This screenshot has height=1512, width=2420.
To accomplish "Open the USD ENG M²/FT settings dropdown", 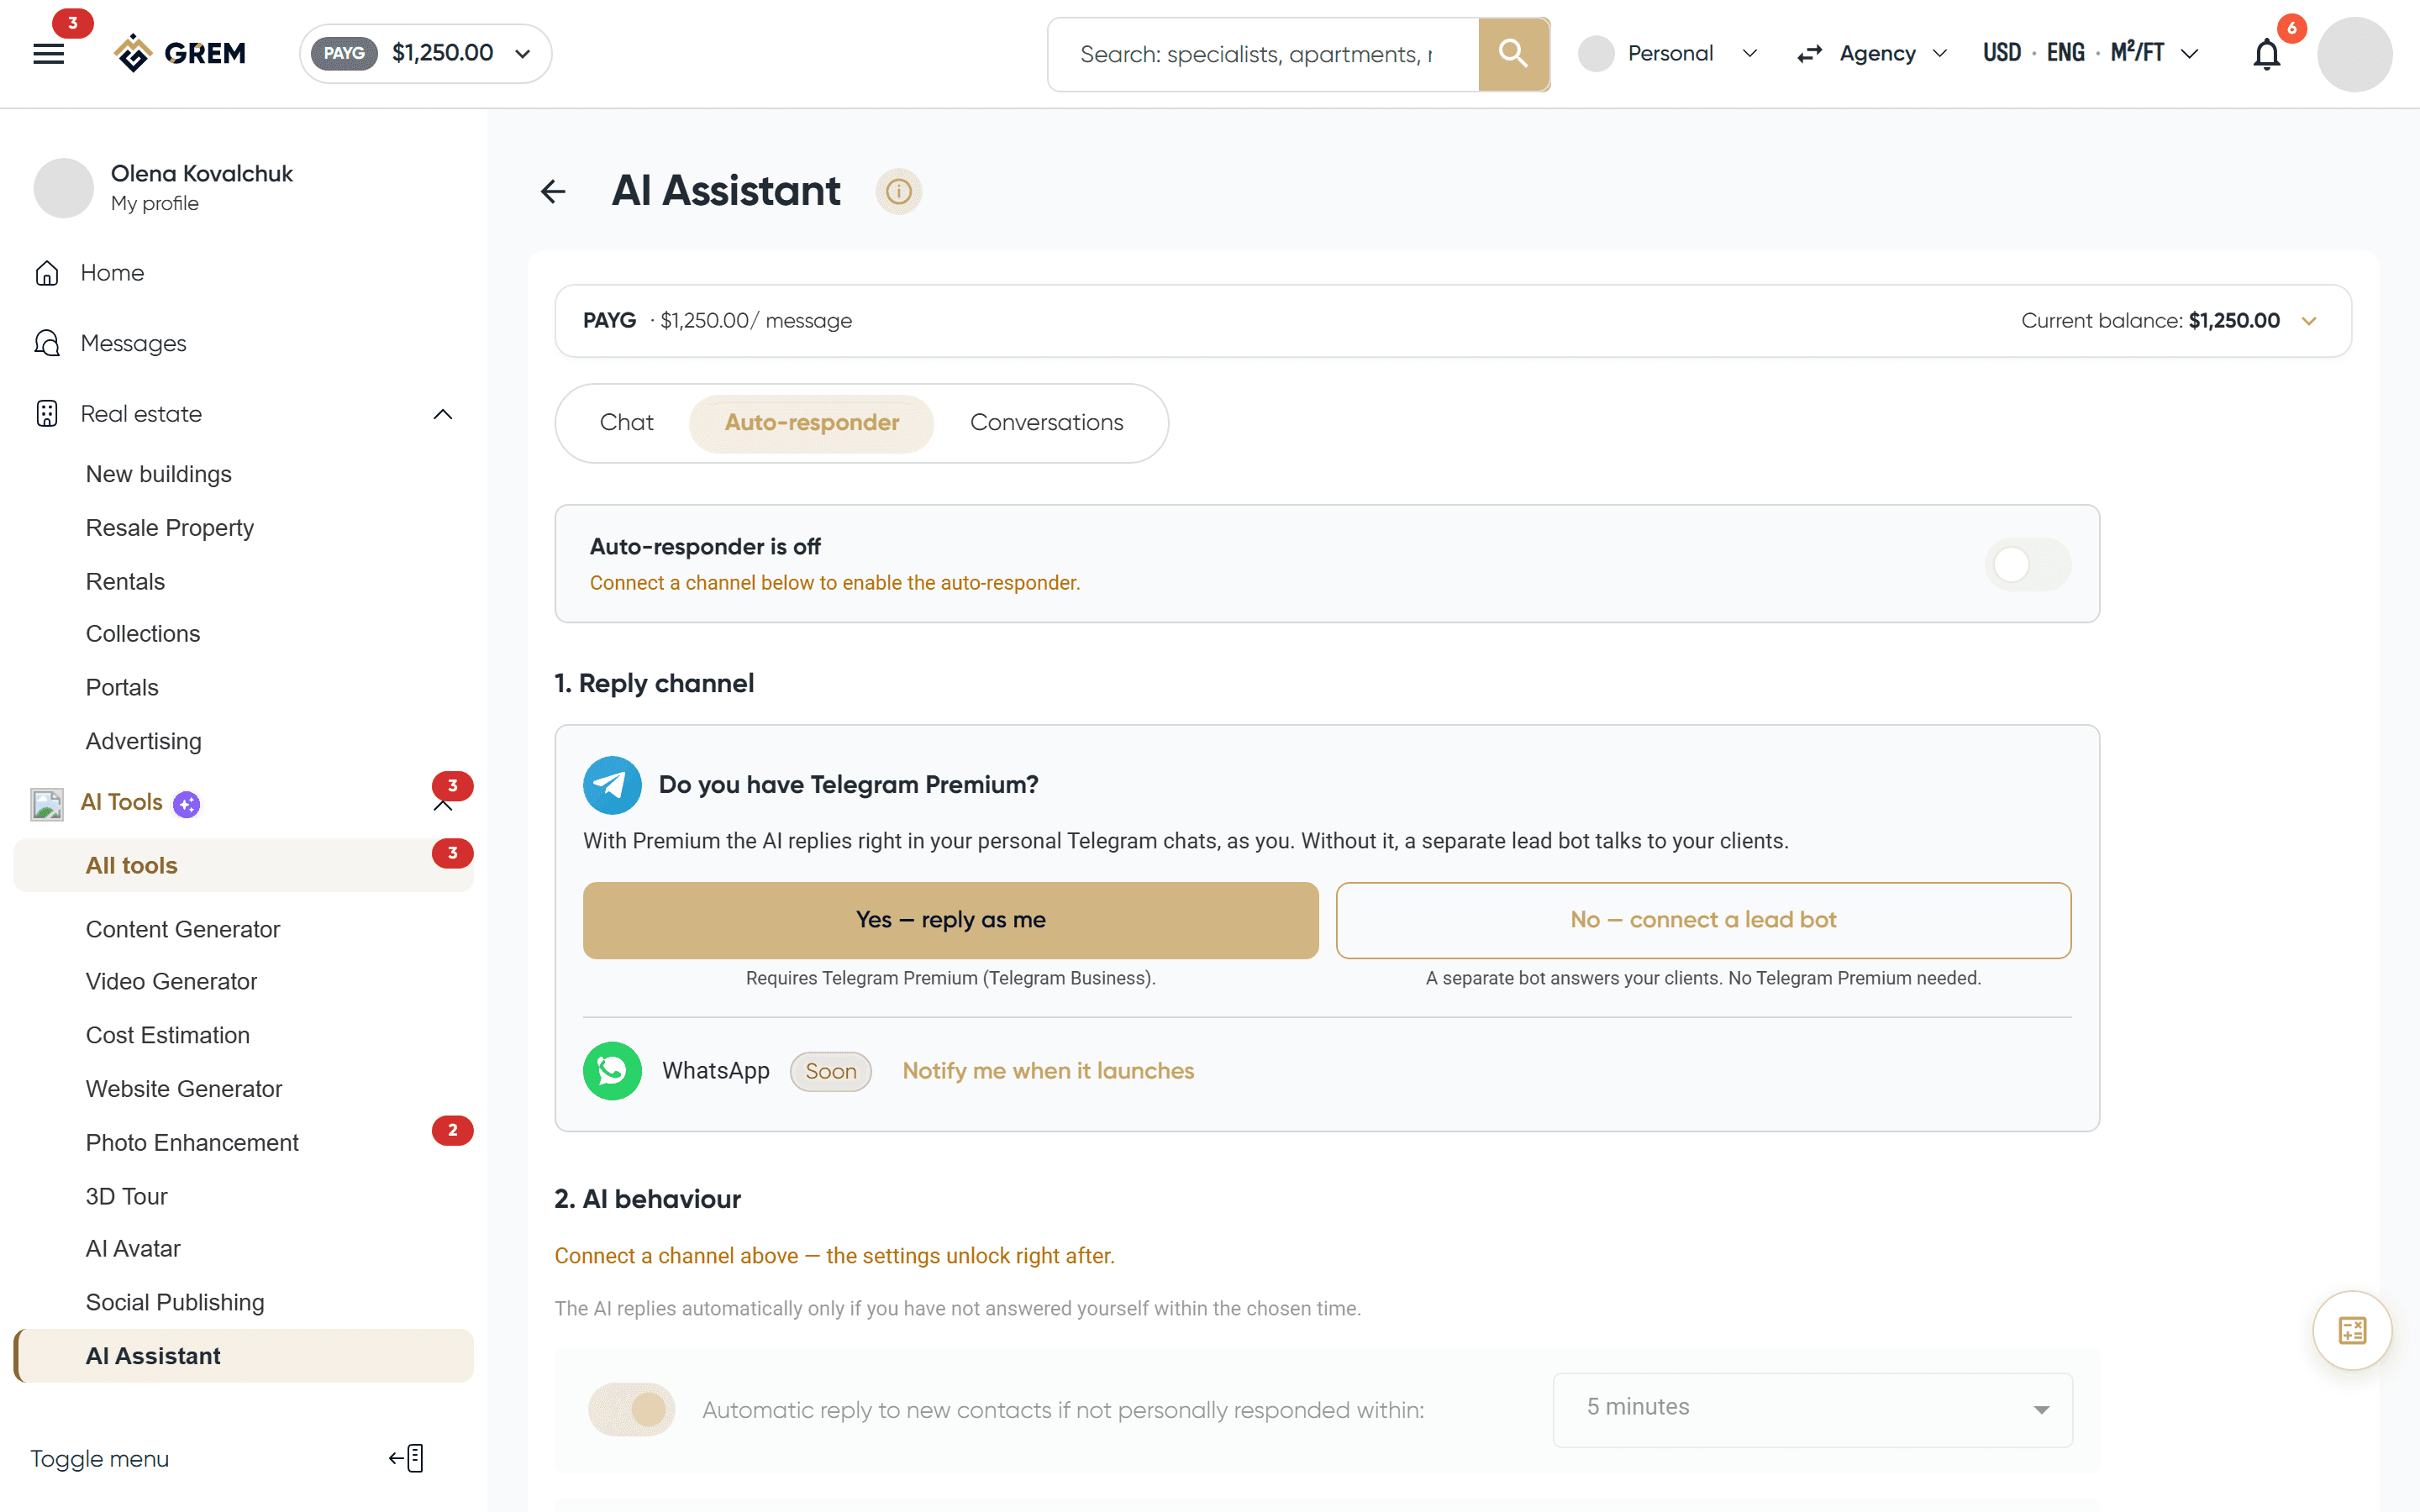I will click(2188, 54).
